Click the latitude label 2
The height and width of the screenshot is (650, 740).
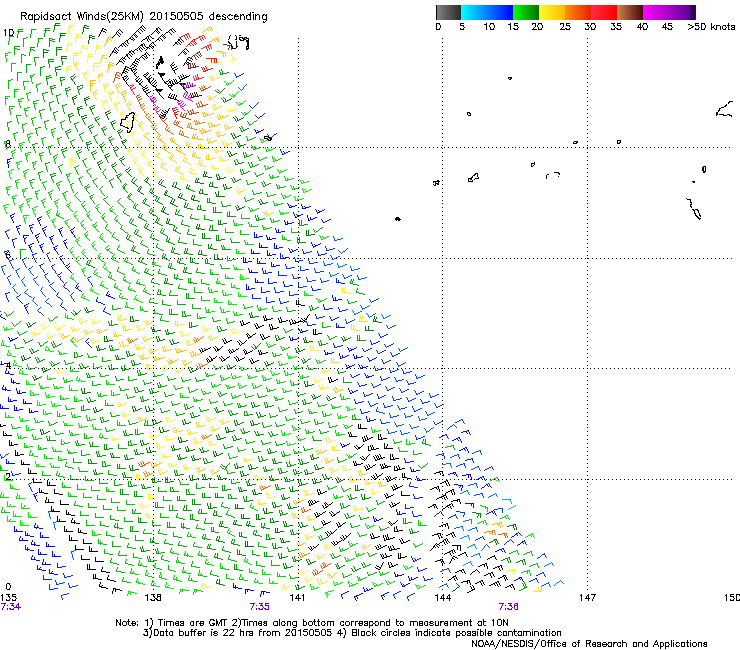(x=8, y=476)
